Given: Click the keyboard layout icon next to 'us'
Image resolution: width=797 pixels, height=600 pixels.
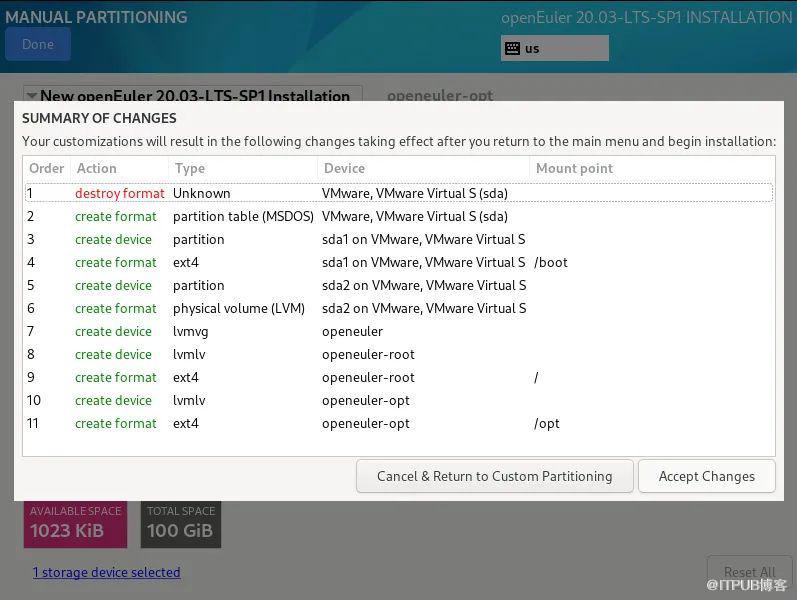Looking at the screenshot, I should (x=512, y=48).
